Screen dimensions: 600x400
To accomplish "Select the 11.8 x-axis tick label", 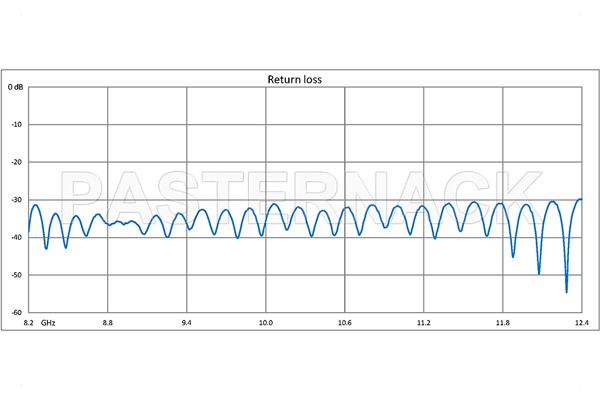I will 502,324.
